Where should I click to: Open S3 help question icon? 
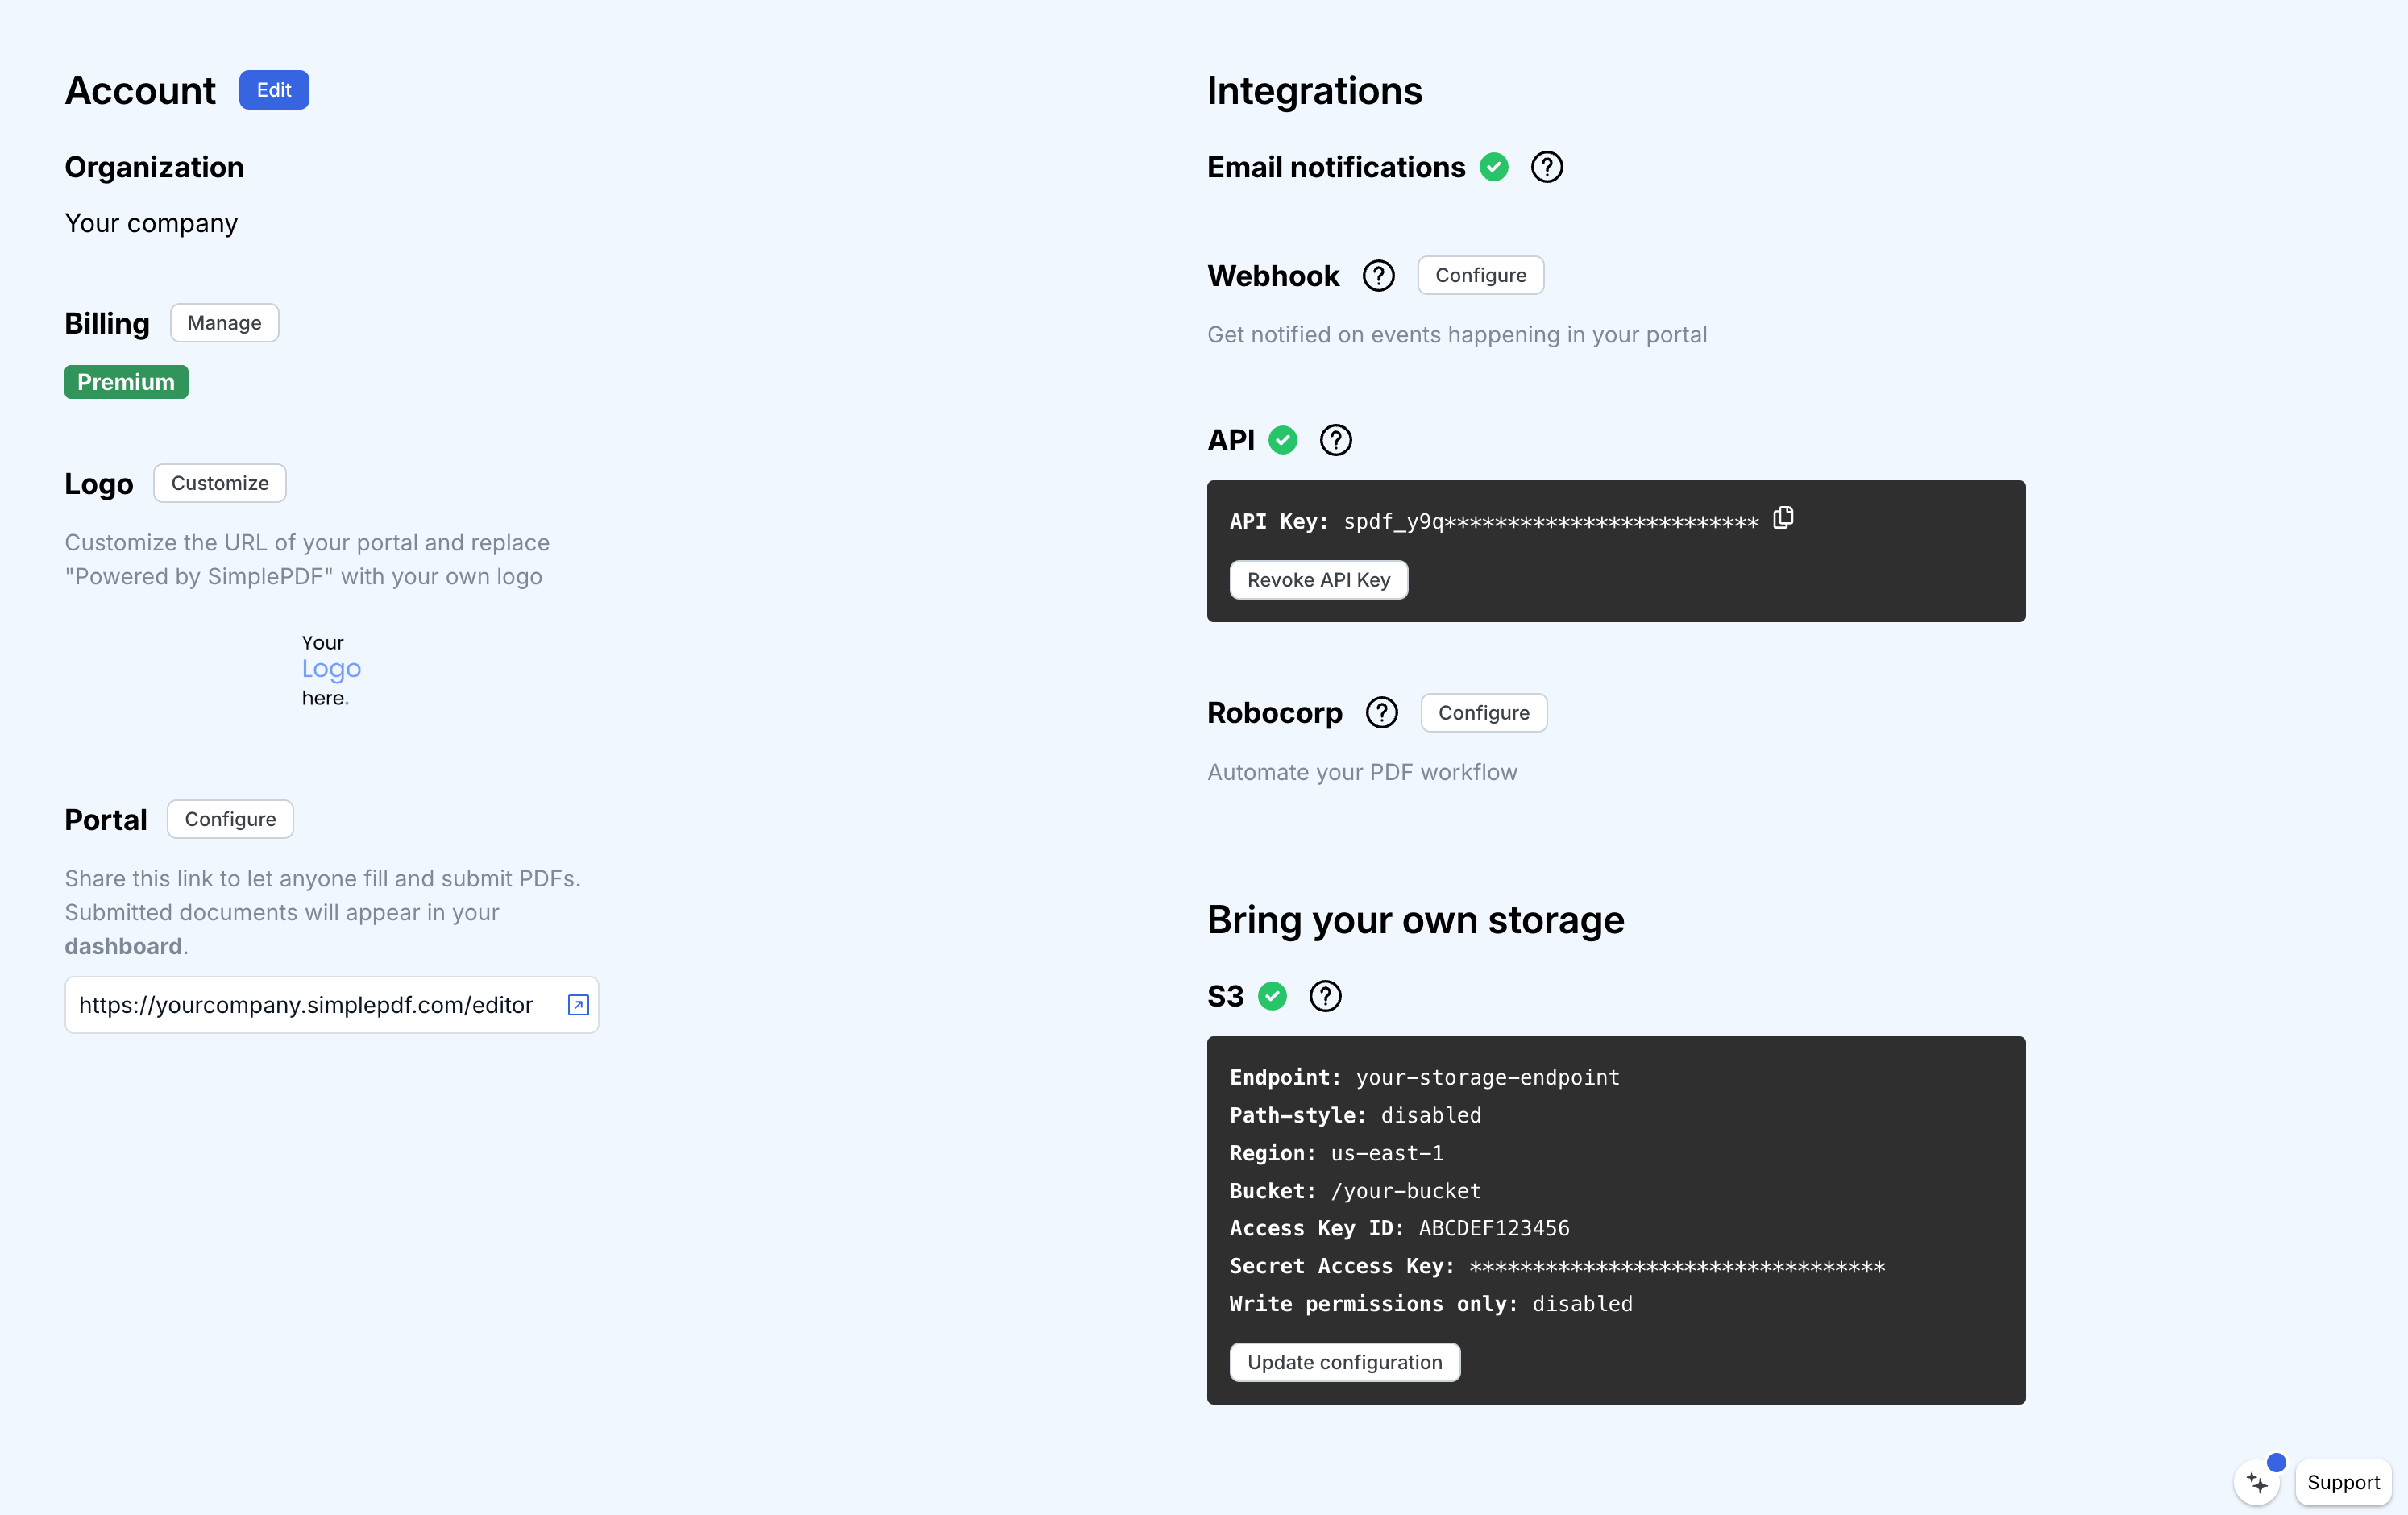click(x=1326, y=996)
